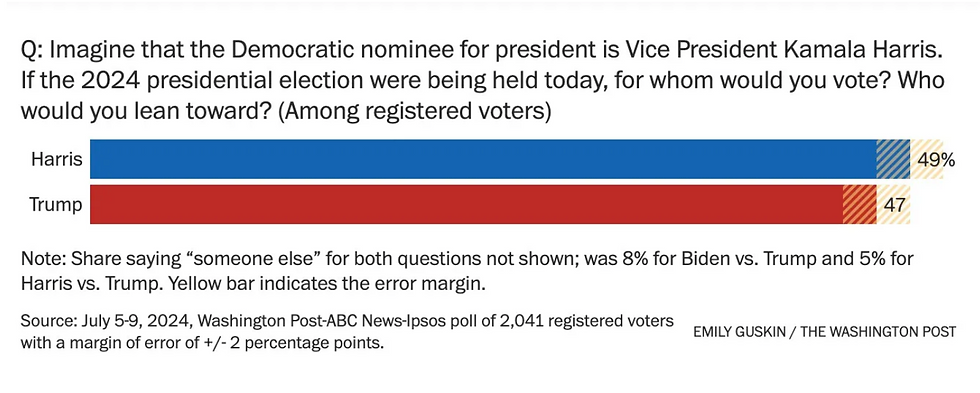Click the Trump row label
Image resolution: width=980 pixels, height=393 pixels.
click(56, 204)
